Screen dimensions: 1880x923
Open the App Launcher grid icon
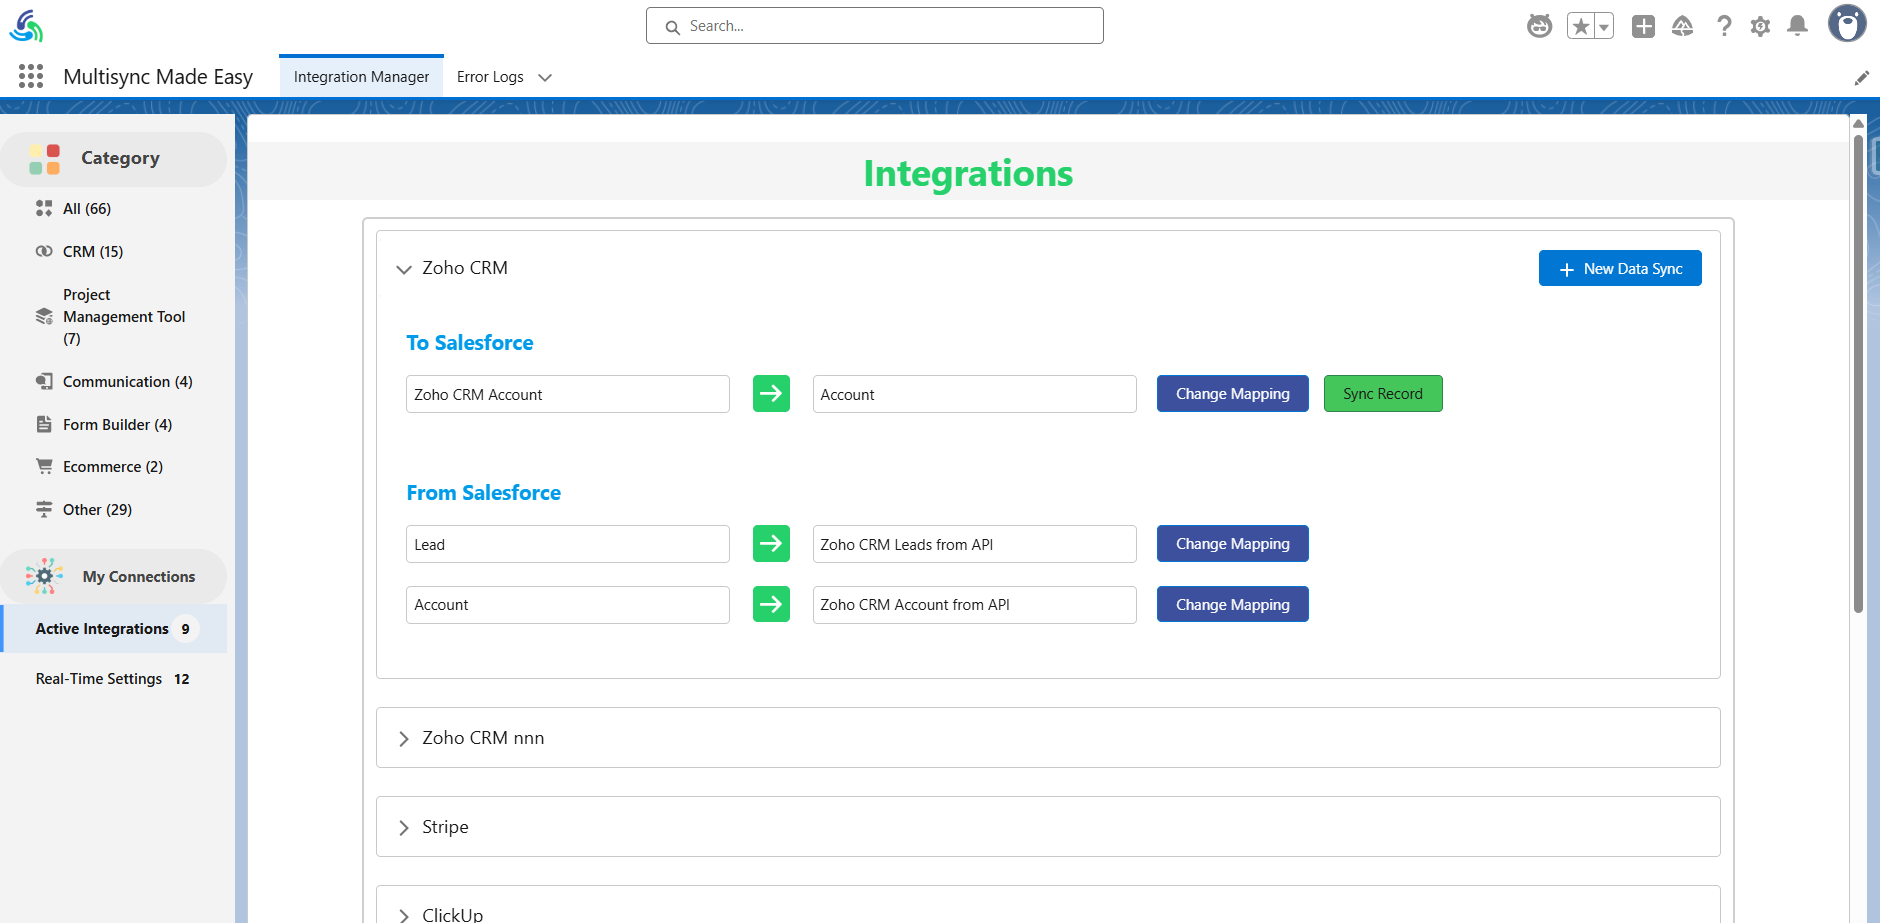click(31, 77)
